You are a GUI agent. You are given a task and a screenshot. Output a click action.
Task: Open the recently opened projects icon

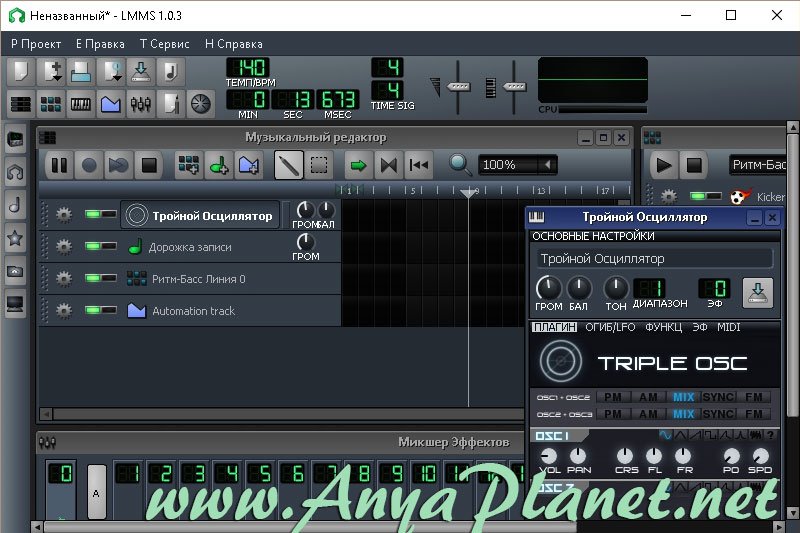111,72
